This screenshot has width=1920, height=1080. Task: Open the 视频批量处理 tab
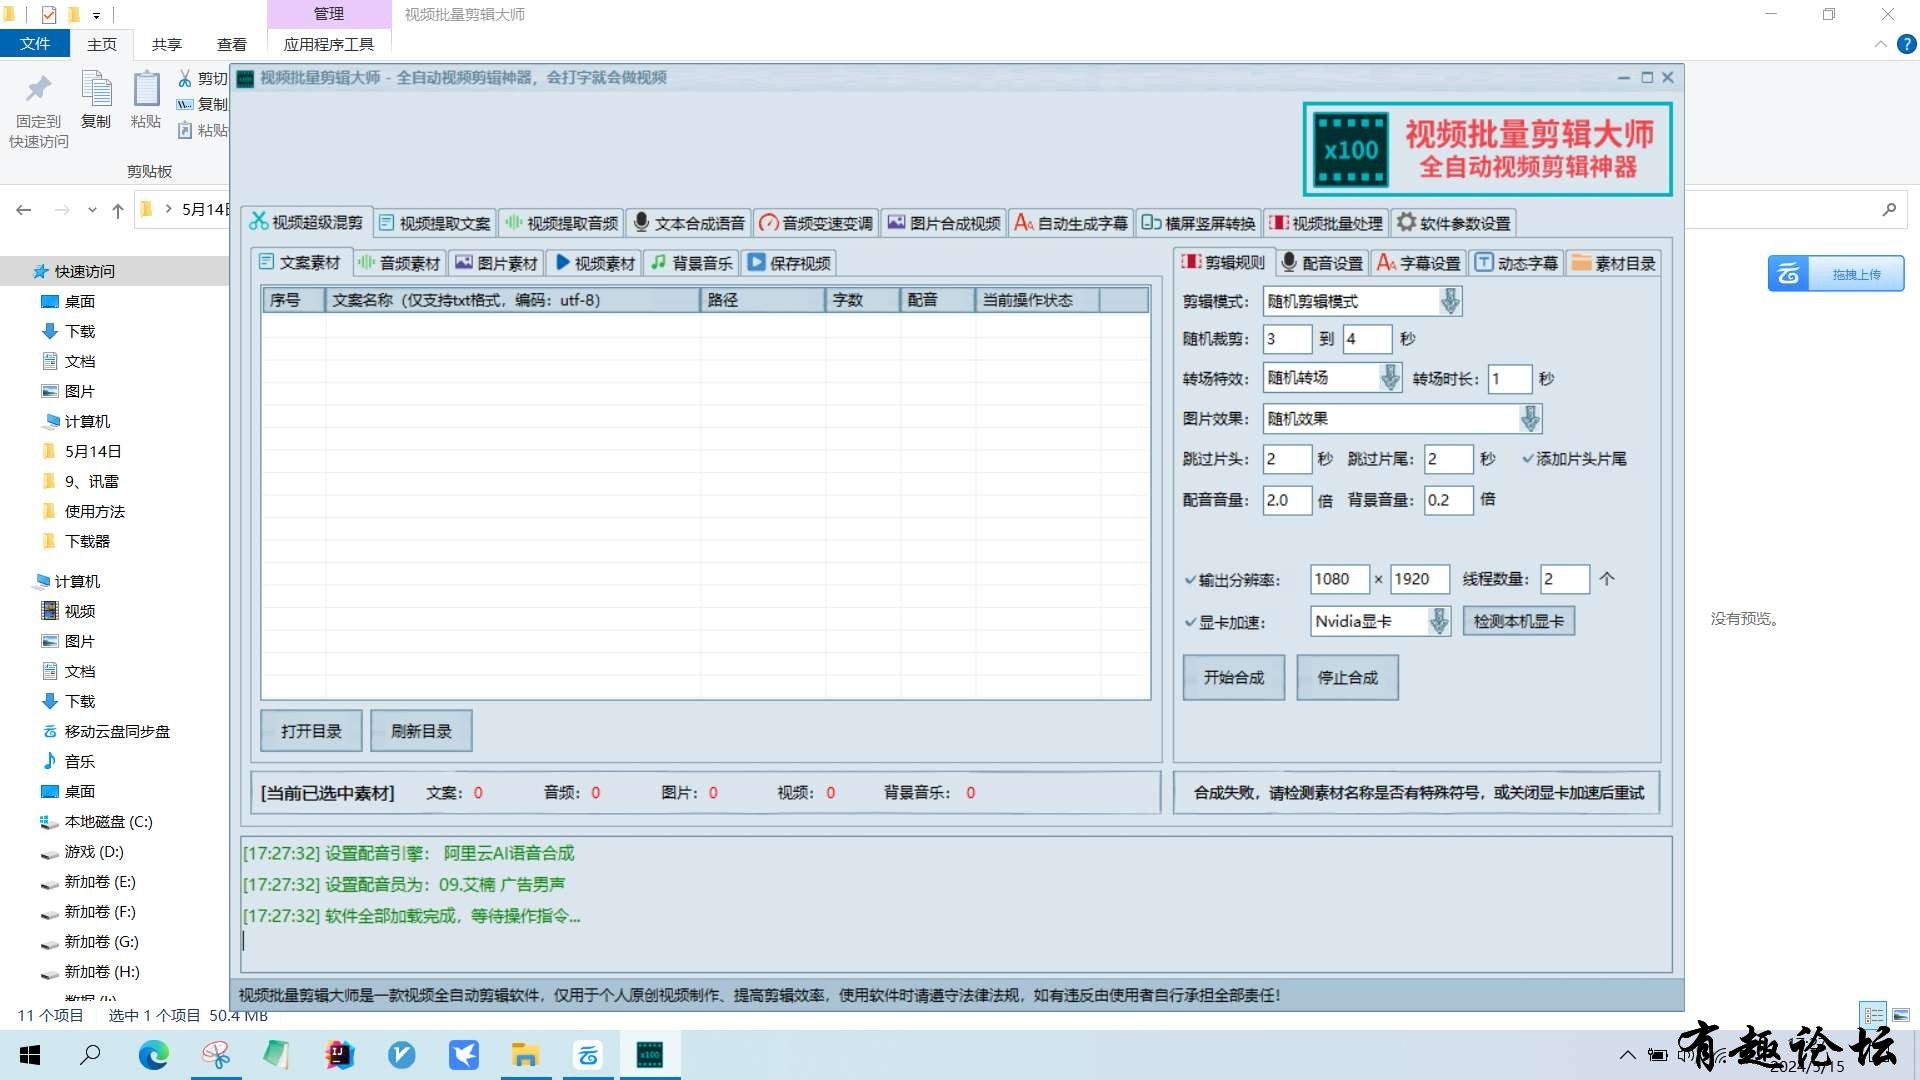1326,223
